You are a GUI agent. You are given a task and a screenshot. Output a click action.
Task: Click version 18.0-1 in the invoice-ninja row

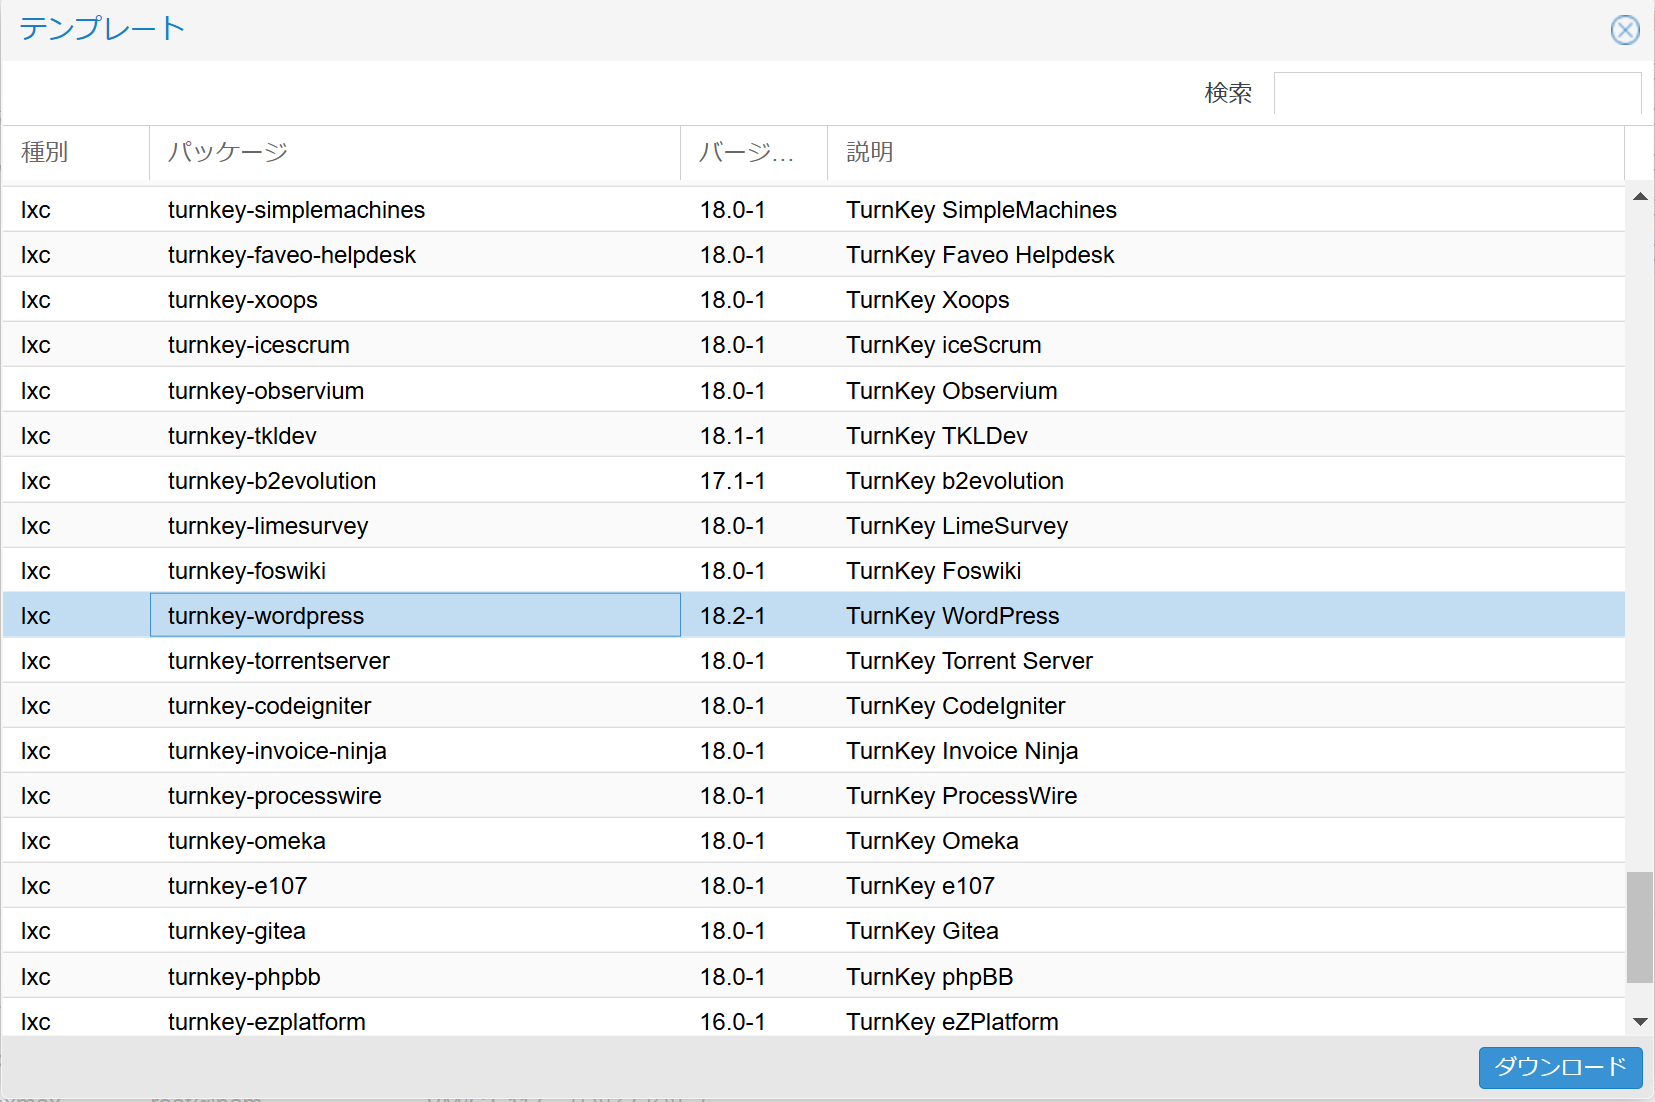(x=732, y=751)
